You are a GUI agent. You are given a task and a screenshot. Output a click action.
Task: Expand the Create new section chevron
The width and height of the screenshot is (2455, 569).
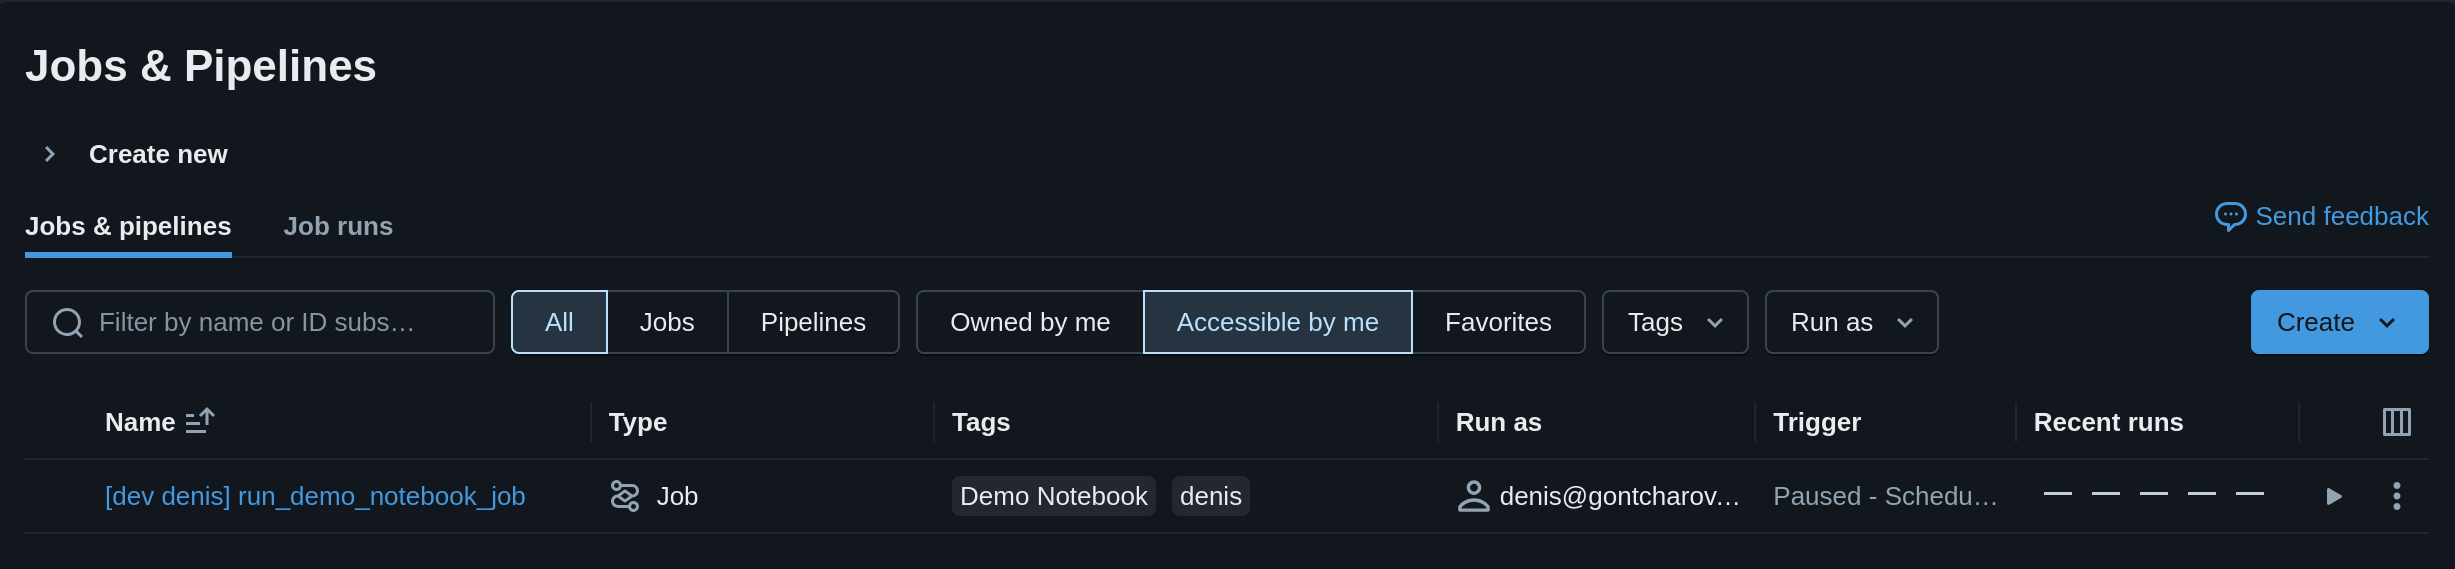click(x=49, y=154)
